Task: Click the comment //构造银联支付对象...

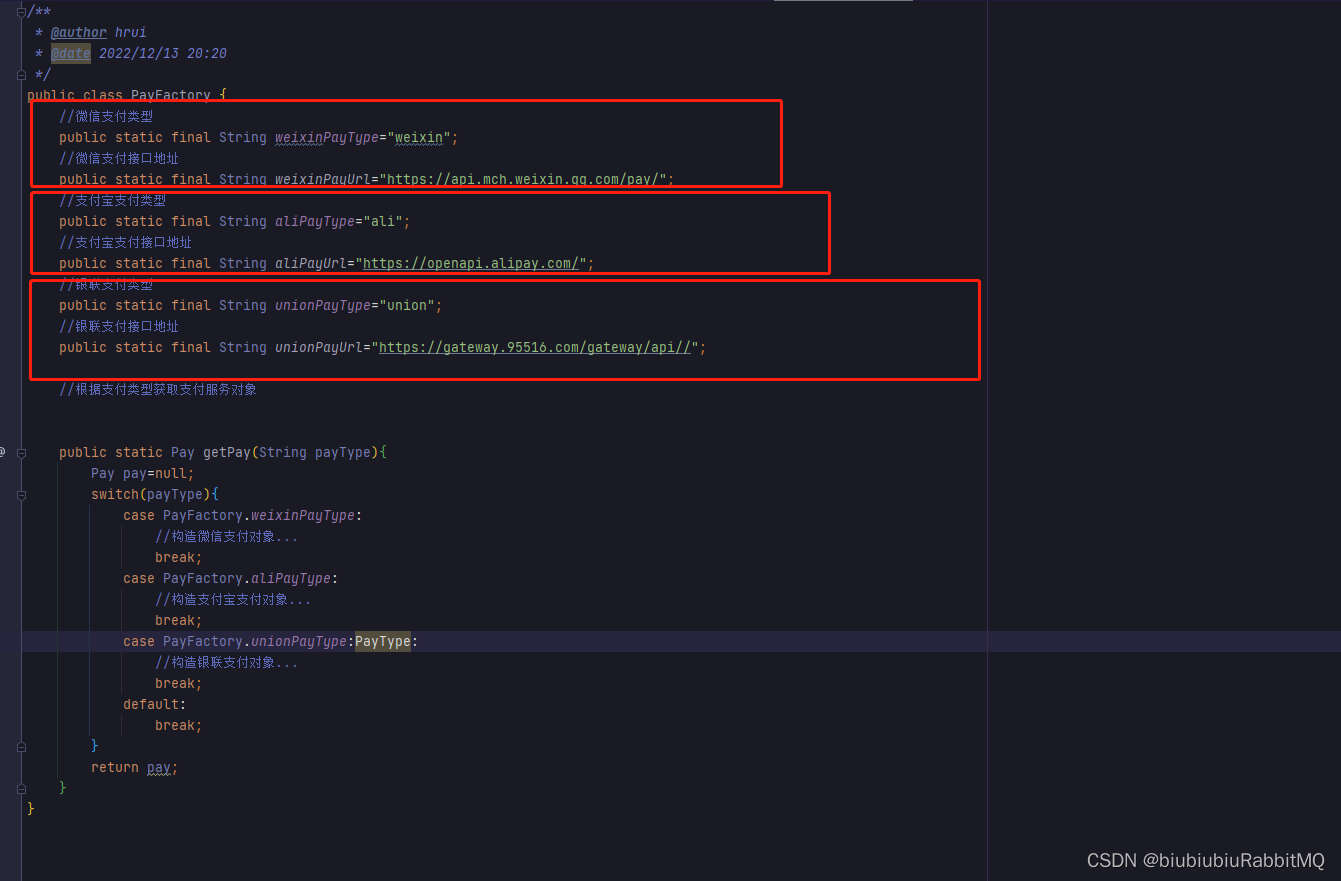Action: [x=226, y=663]
